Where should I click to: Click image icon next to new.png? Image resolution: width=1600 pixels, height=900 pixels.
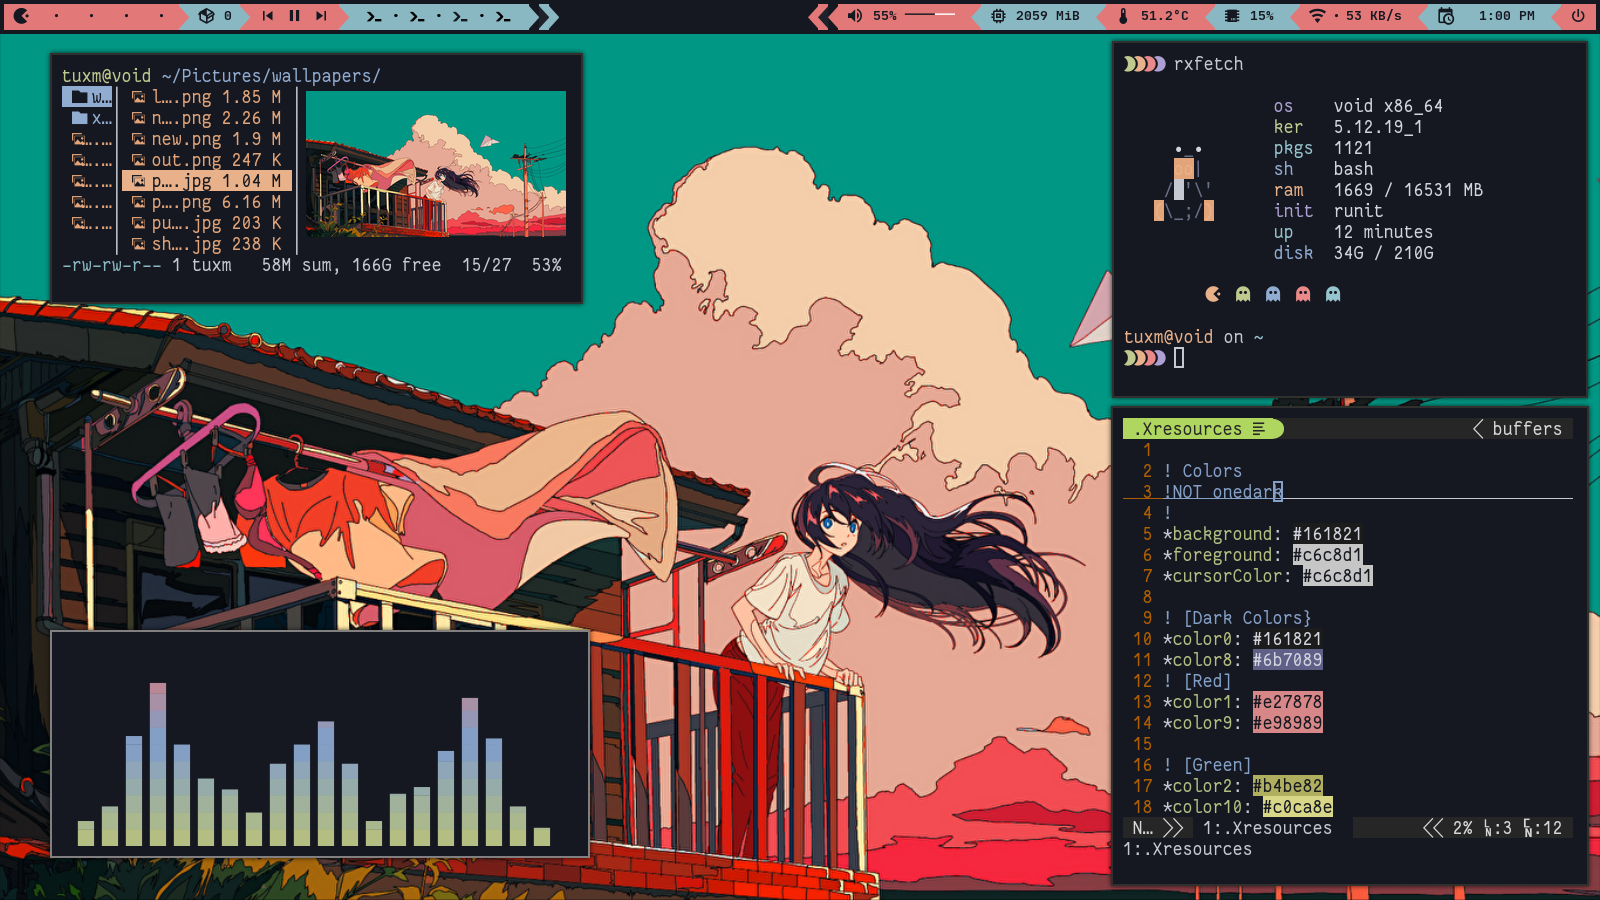139,139
